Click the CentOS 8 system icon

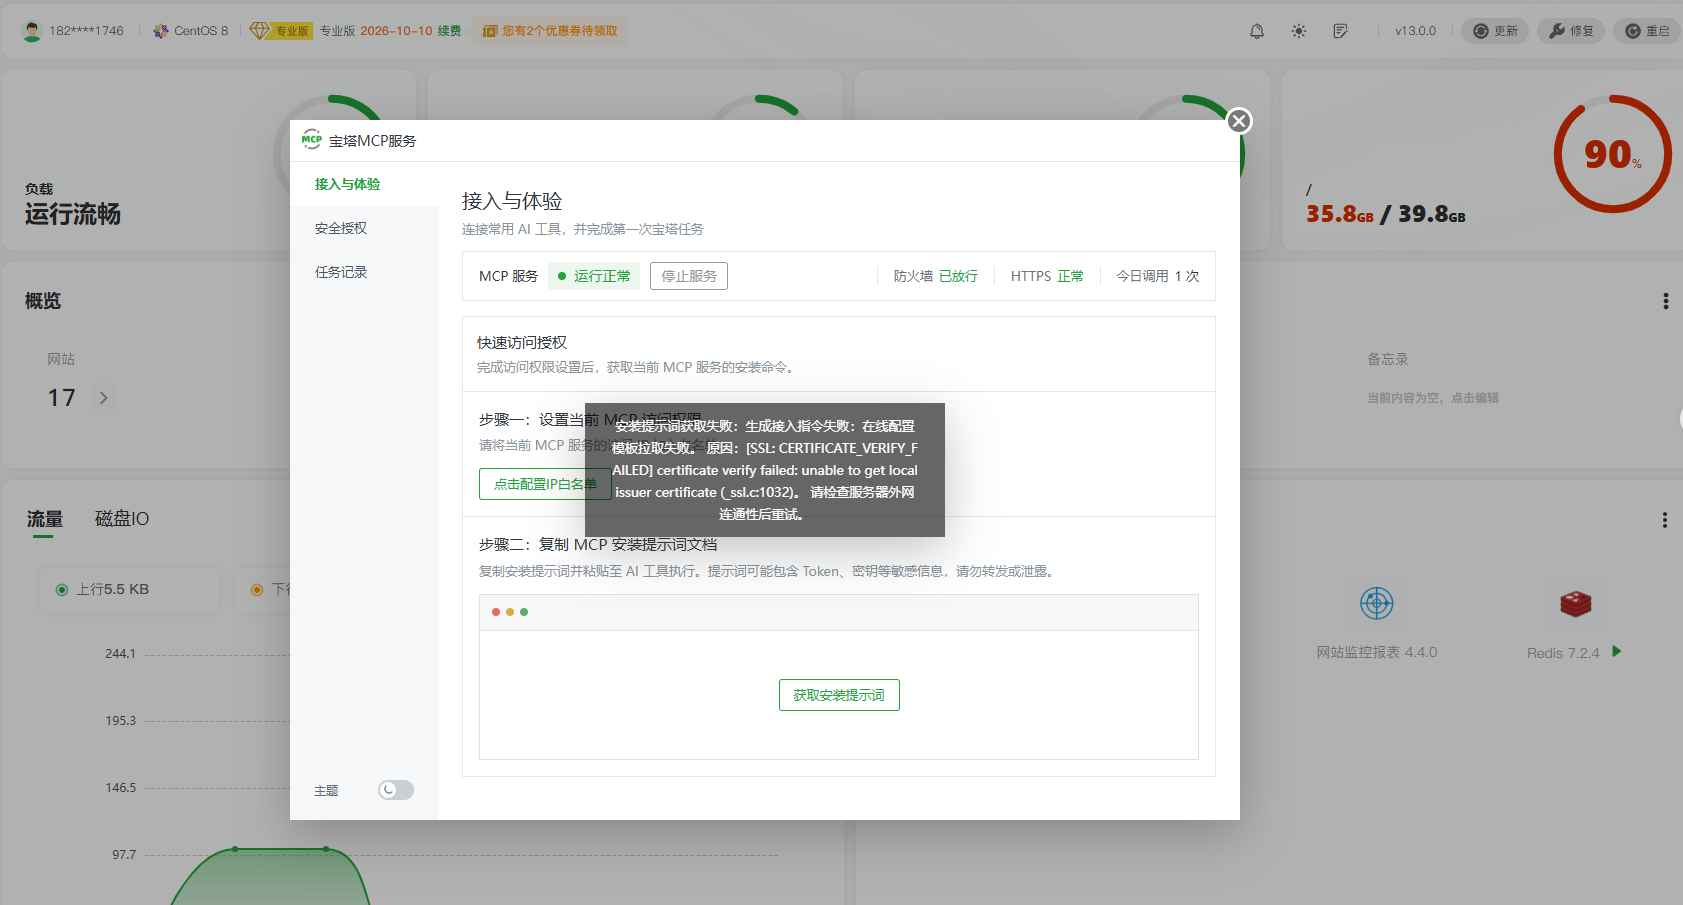pos(161,31)
